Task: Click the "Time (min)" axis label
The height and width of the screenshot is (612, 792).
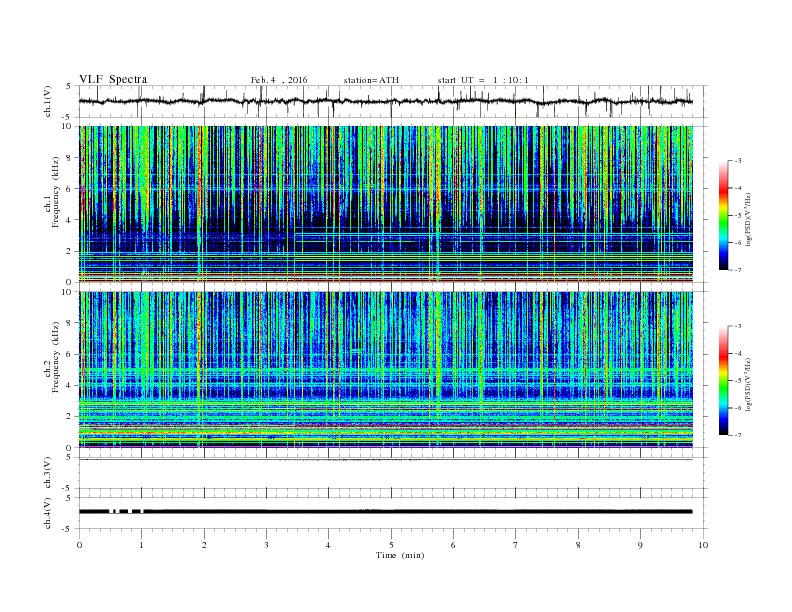Action: pyautogui.click(x=400, y=555)
